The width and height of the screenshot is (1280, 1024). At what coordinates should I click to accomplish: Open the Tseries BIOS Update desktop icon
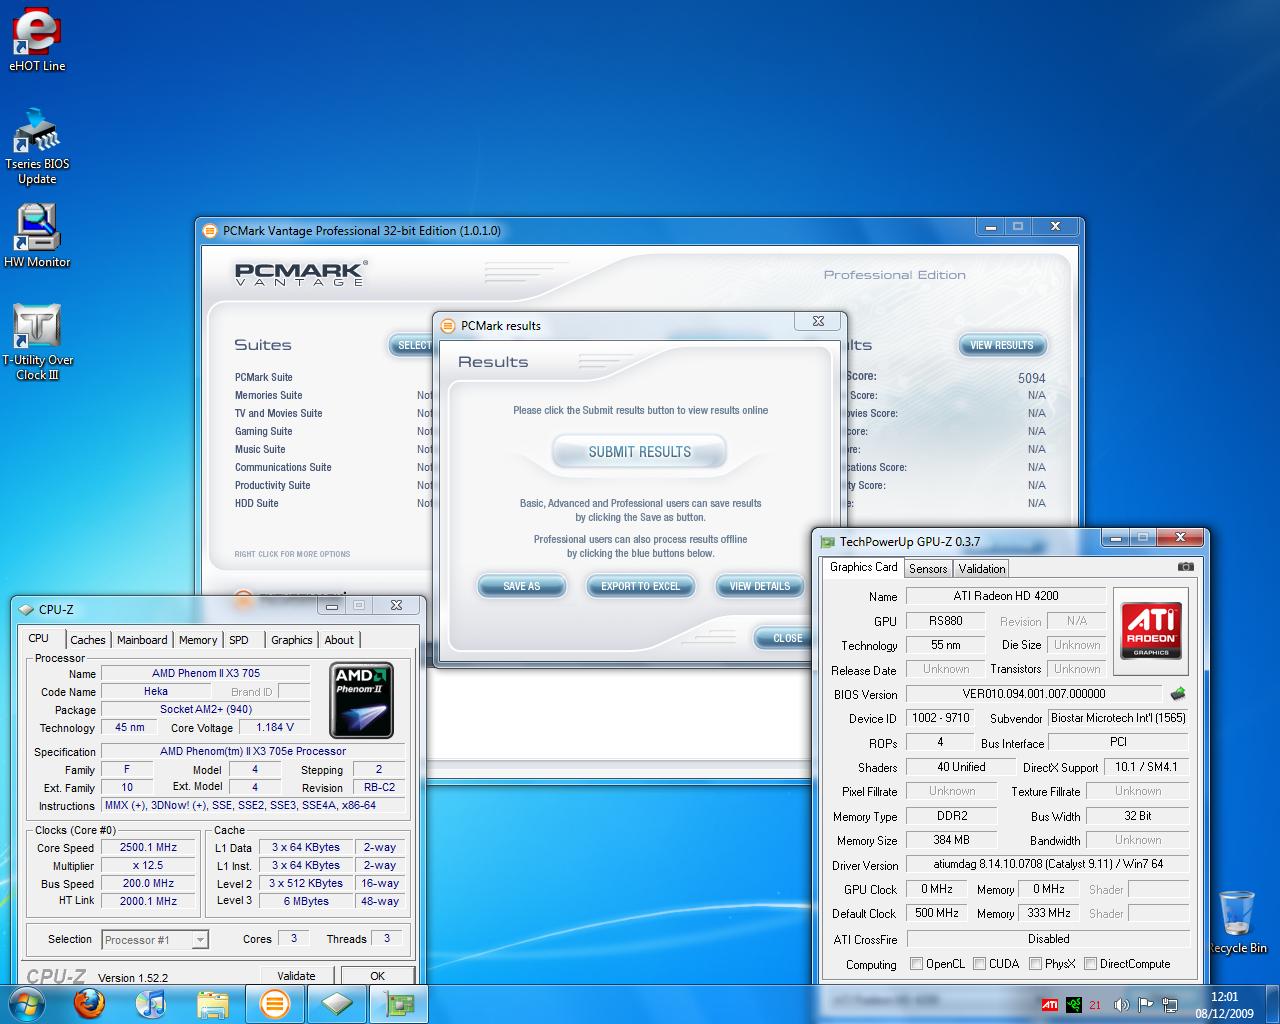pyautogui.click(x=37, y=146)
